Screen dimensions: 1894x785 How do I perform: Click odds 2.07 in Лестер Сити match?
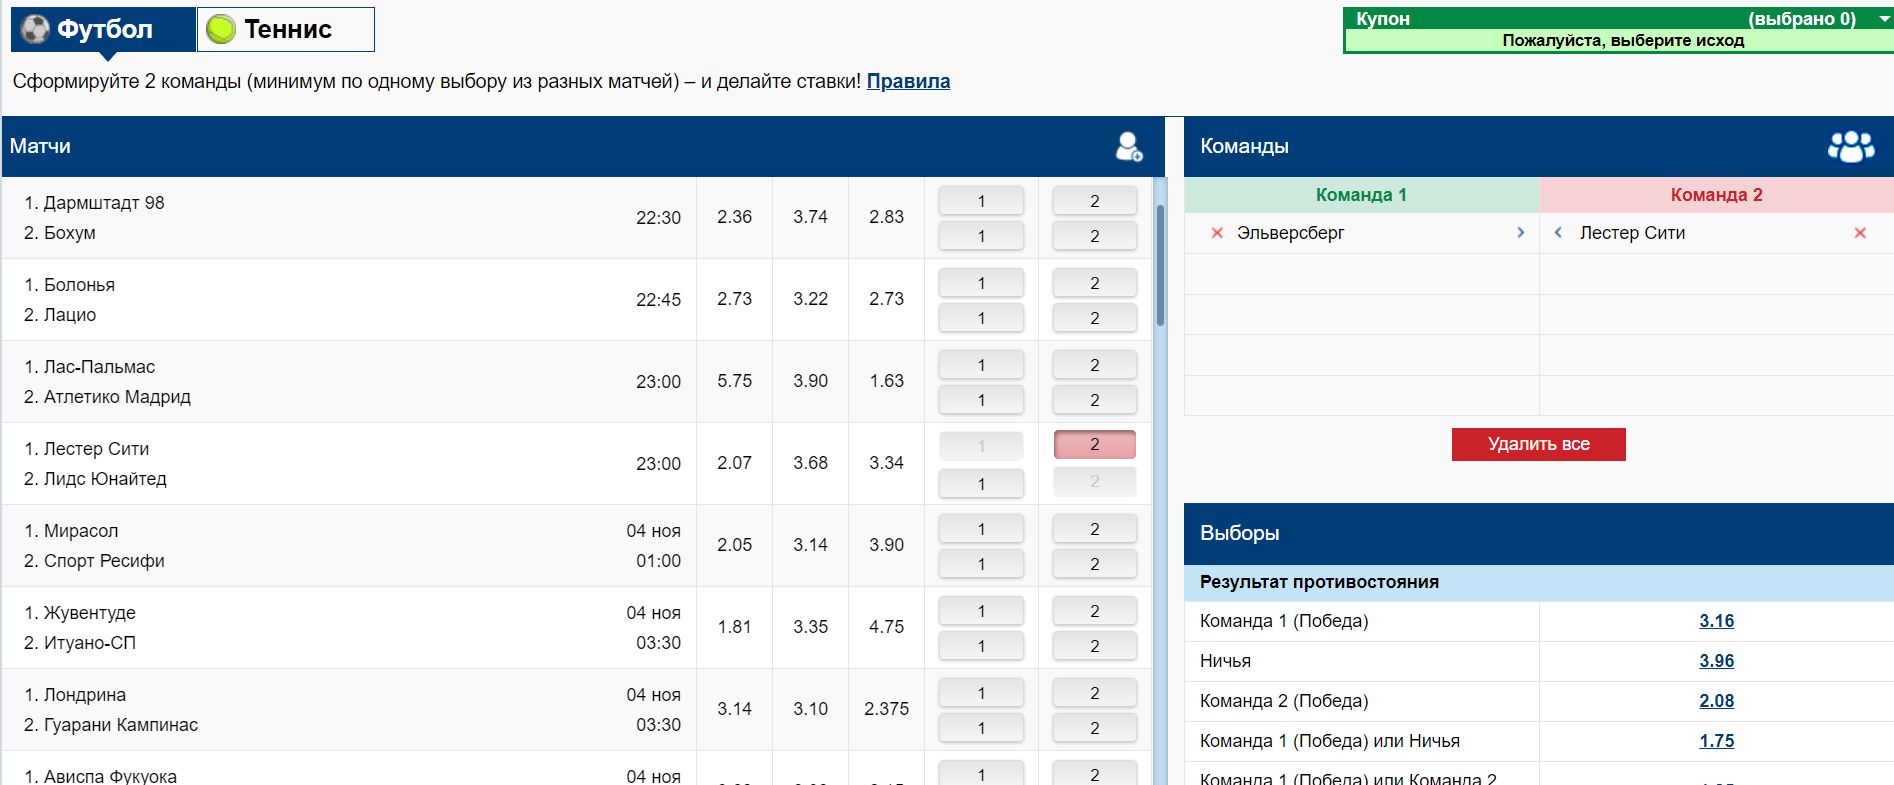coord(734,463)
